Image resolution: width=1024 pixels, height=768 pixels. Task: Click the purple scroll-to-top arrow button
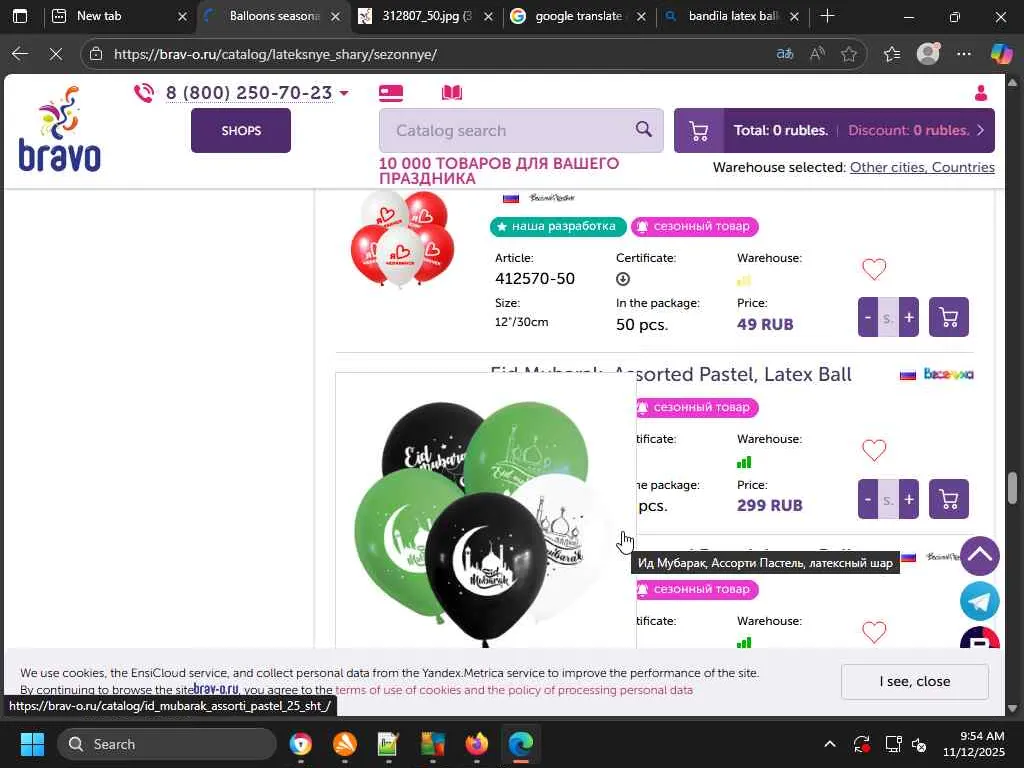coord(980,556)
